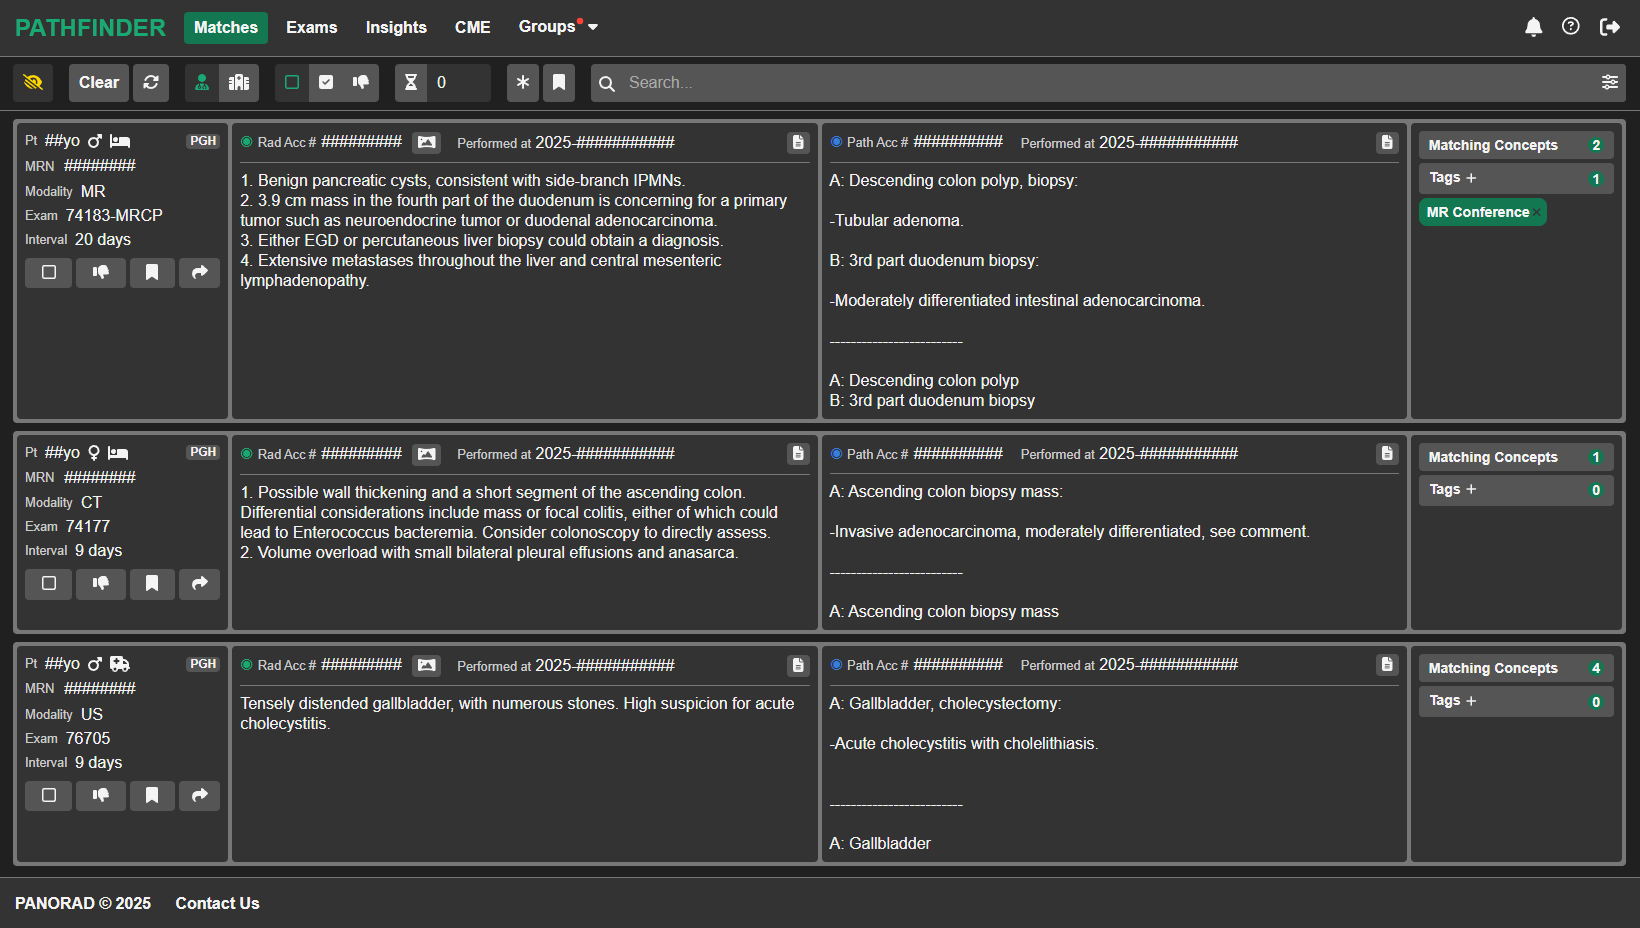Toggle the hidden-eye anonymize icon
The height and width of the screenshot is (928, 1640).
[x=33, y=83]
